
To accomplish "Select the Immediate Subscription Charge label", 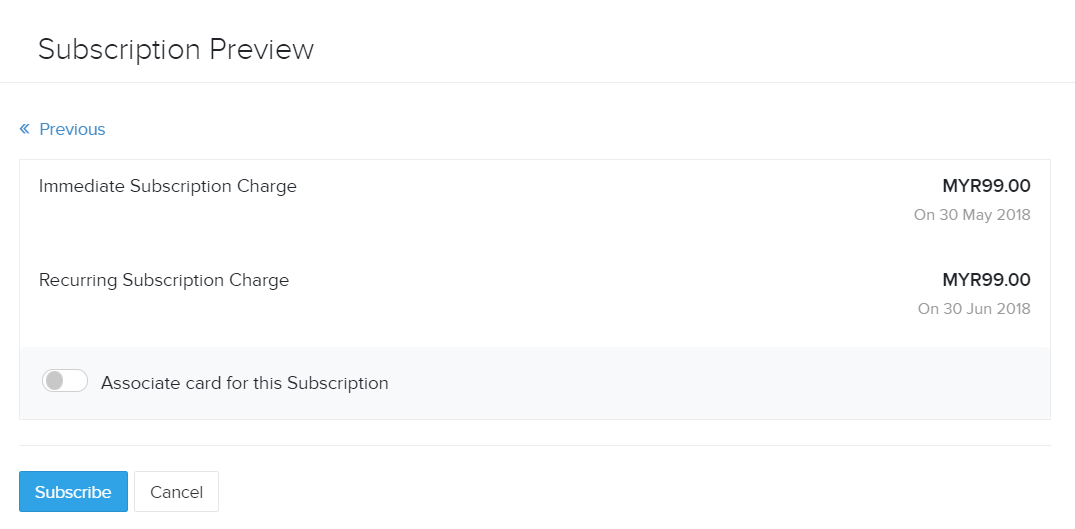I will click(167, 186).
